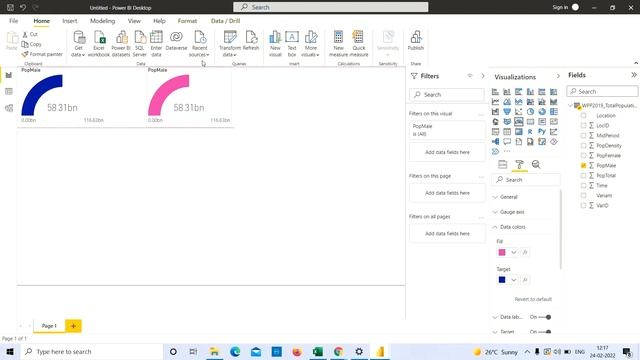Screen dimensions: 640x360
Task: Click Revert to default link
Action: coord(533,299)
